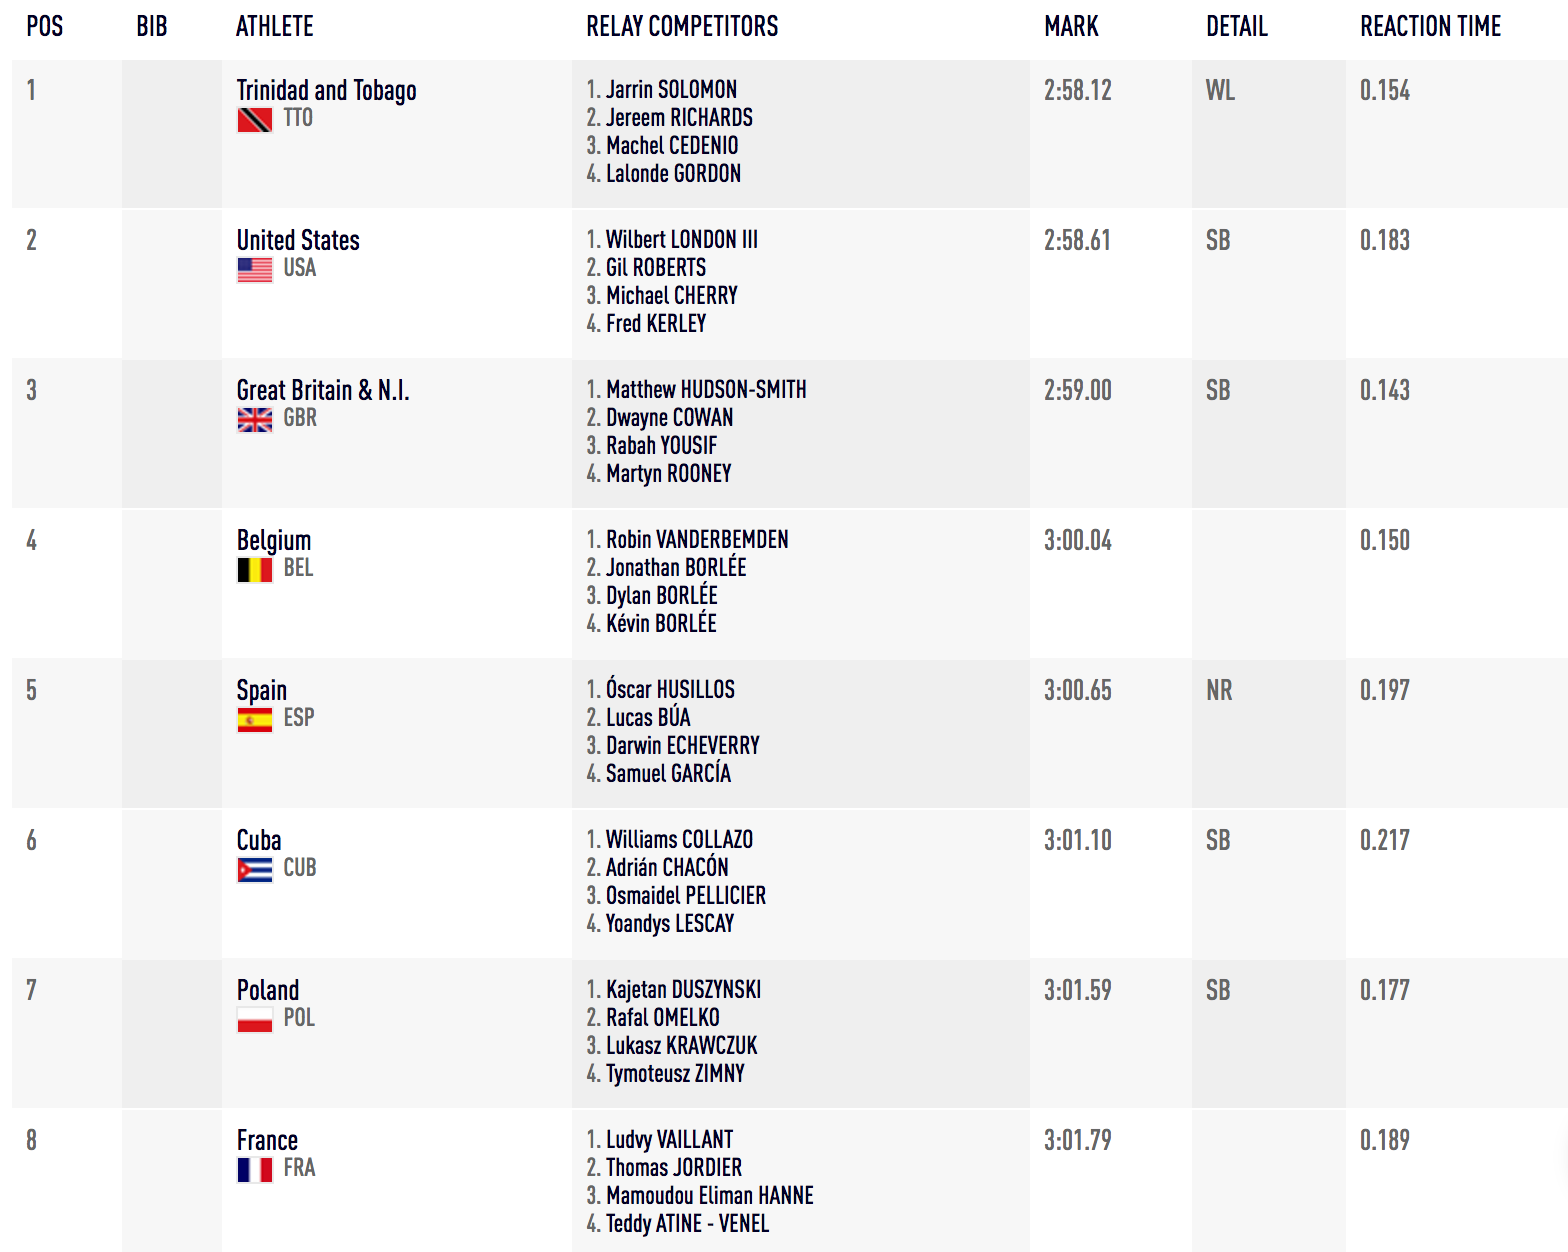Click Spain's NR detail label
The height and width of the screenshot is (1252, 1568).
1219,691
